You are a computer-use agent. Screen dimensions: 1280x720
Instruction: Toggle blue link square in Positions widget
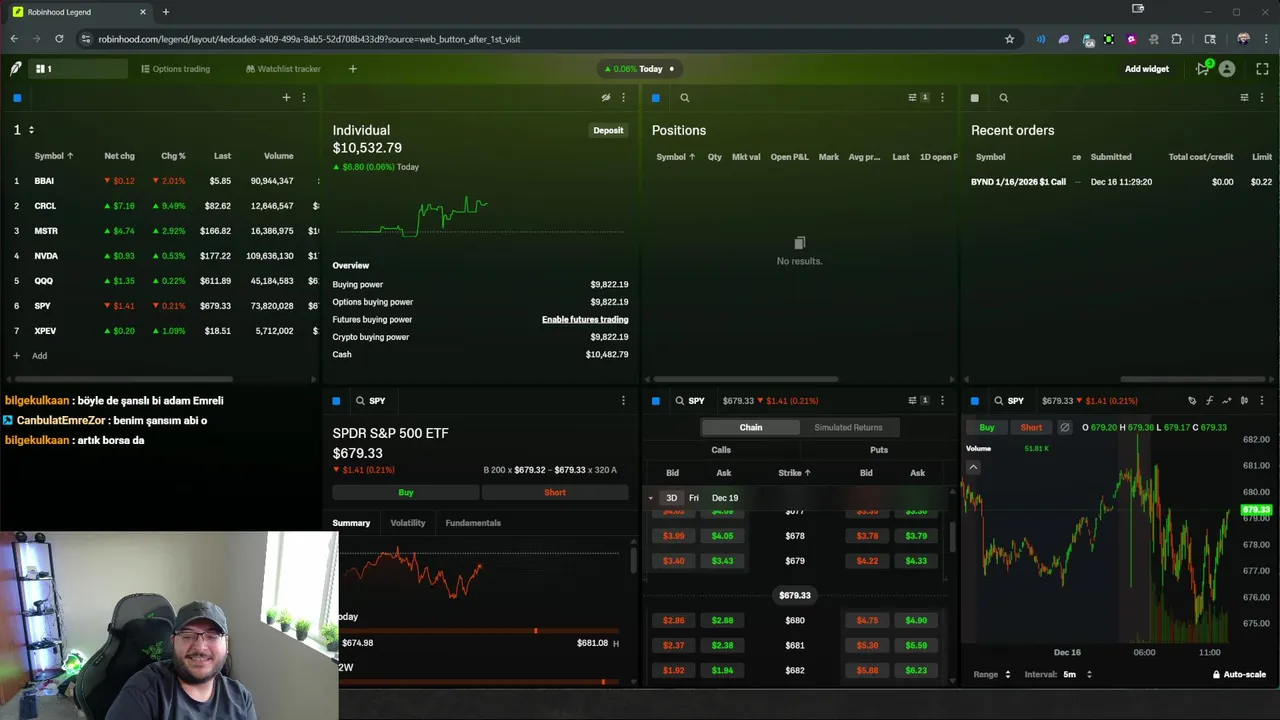tap(656, 98)
